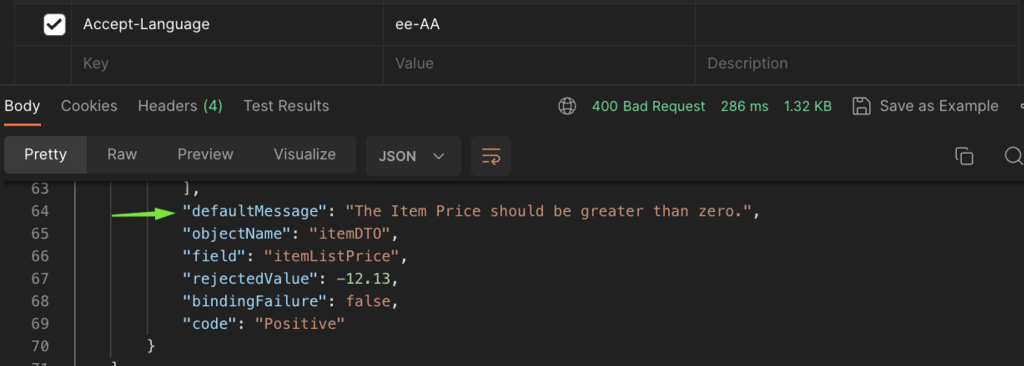1024x366 pixels.
Task: Open the Headers (4) tab
Action: click(180, 106)
